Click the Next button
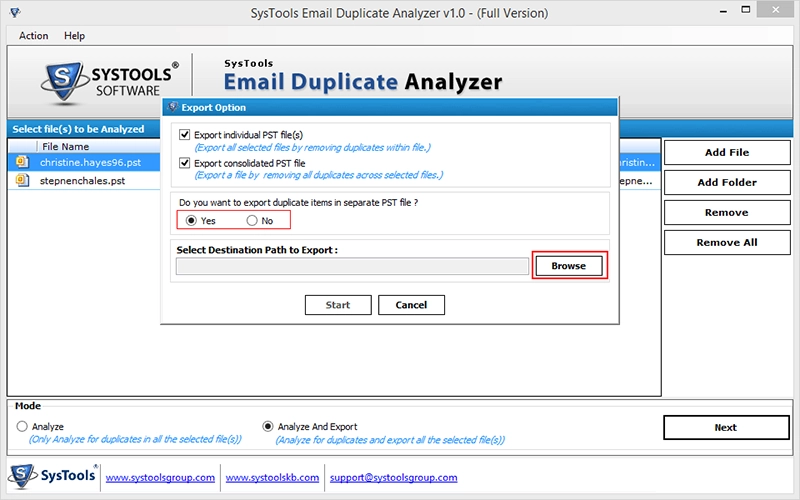The height and width of the screenshot is (500, 800). pos(726,427)
